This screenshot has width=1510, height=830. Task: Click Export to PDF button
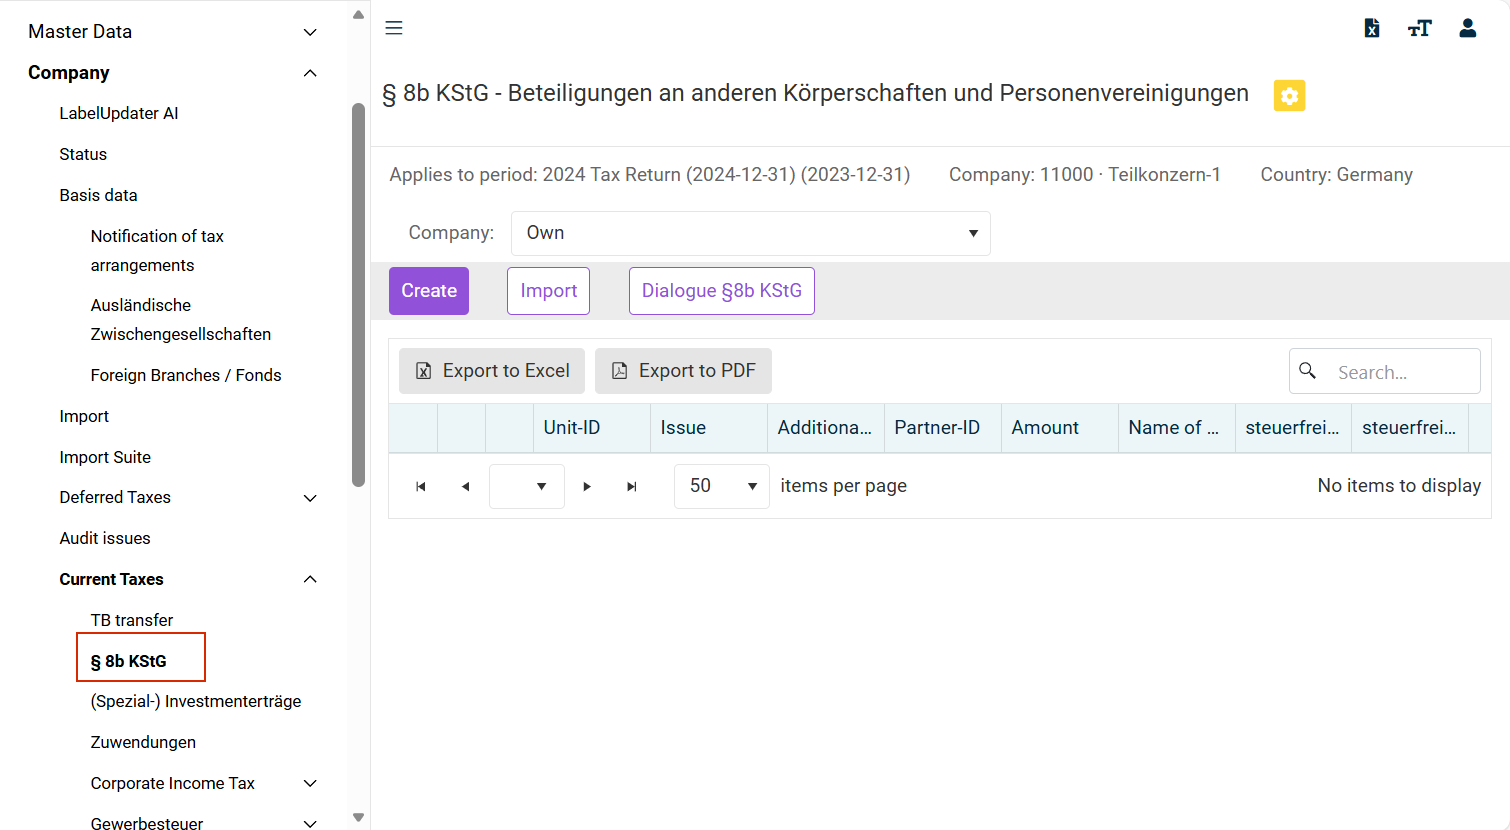(x=683, y=371)
